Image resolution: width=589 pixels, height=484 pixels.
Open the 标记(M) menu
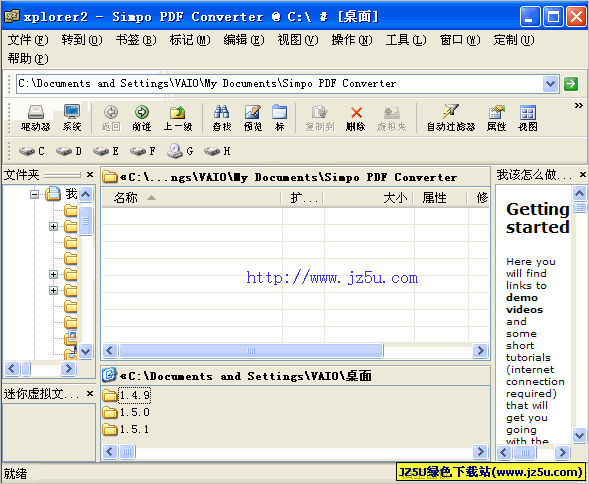tap(190, 40)
